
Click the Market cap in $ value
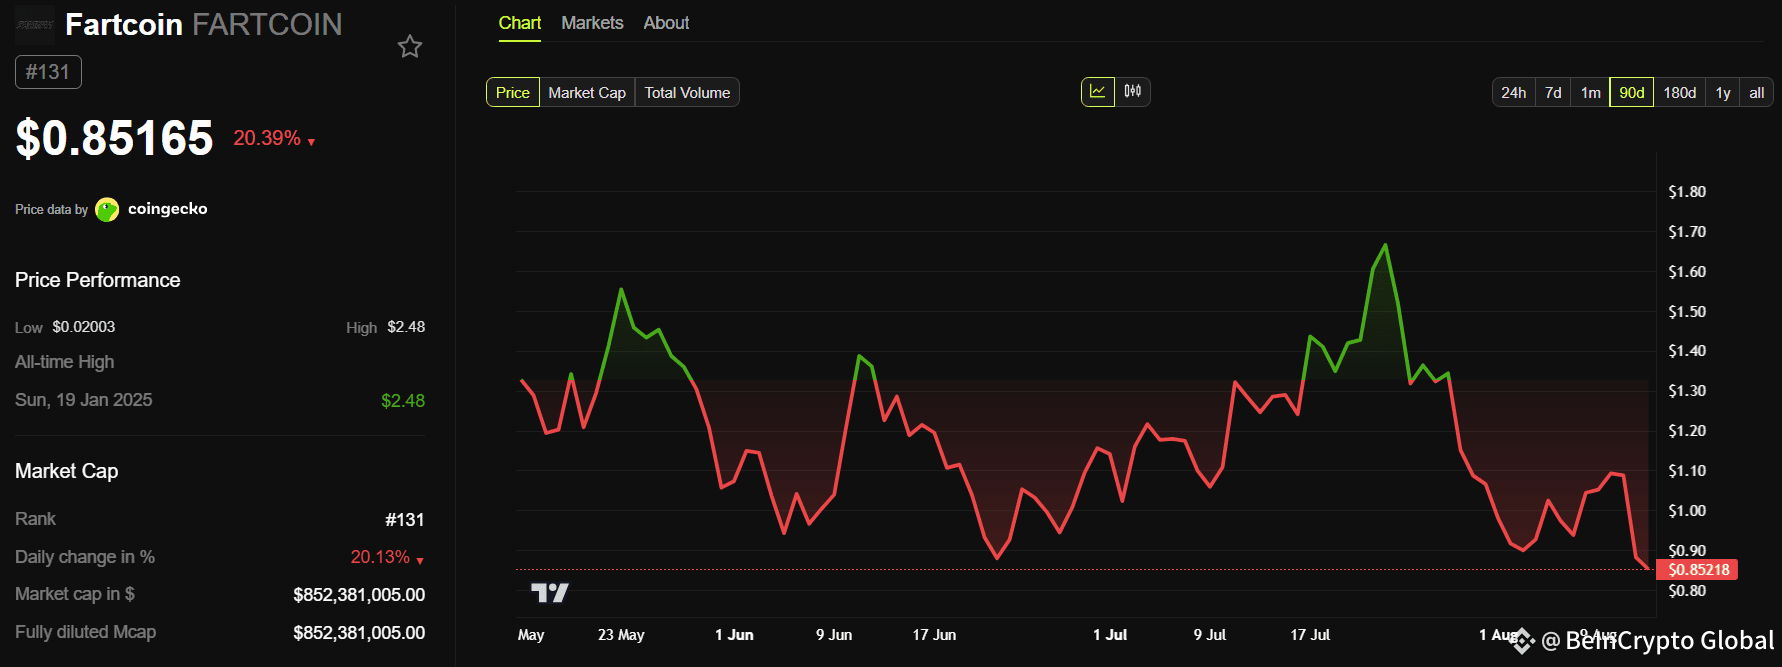[x=359, y=595]
